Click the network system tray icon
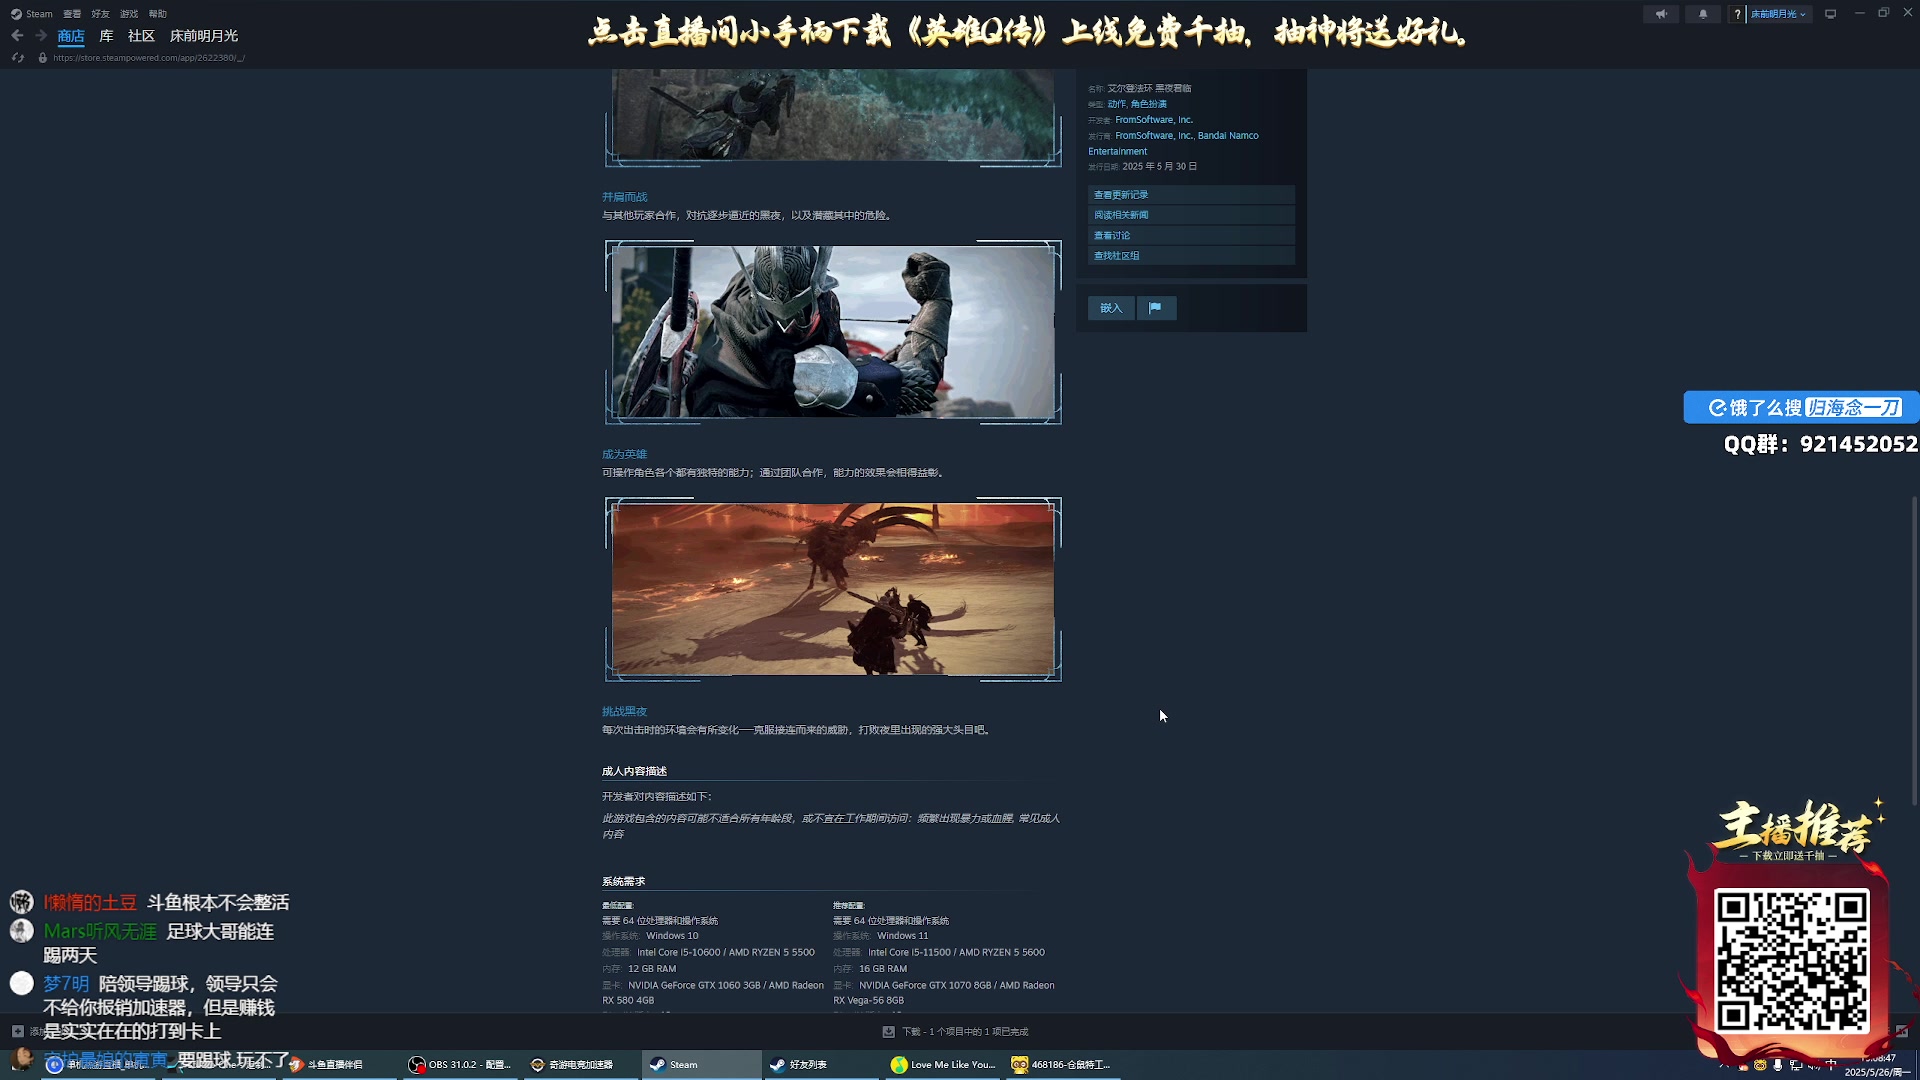This screenshot has height=1080, width=1920. (1795, 1065)
